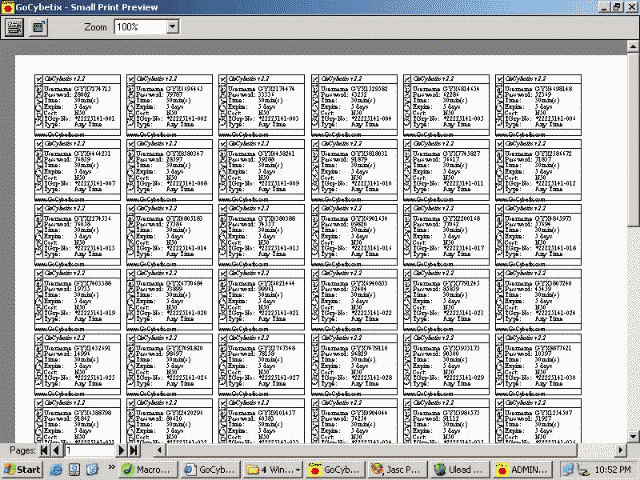Click the vertical scrollbar thumb
The height and width of the screenshot is (480, 640).
633,139
